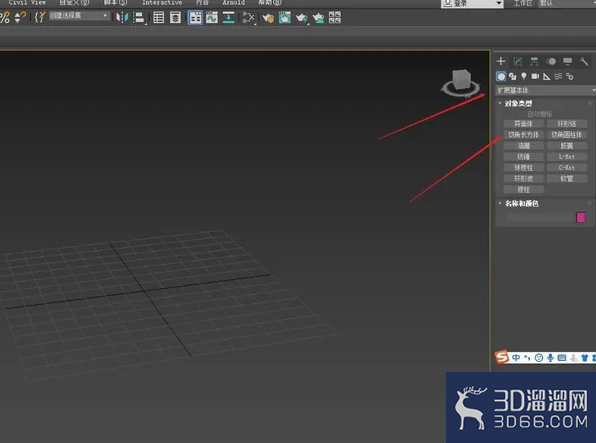This screenshot has width=596, height=443.
Task: Open the 自定义(U) menu
Action: tap(74, 2)
